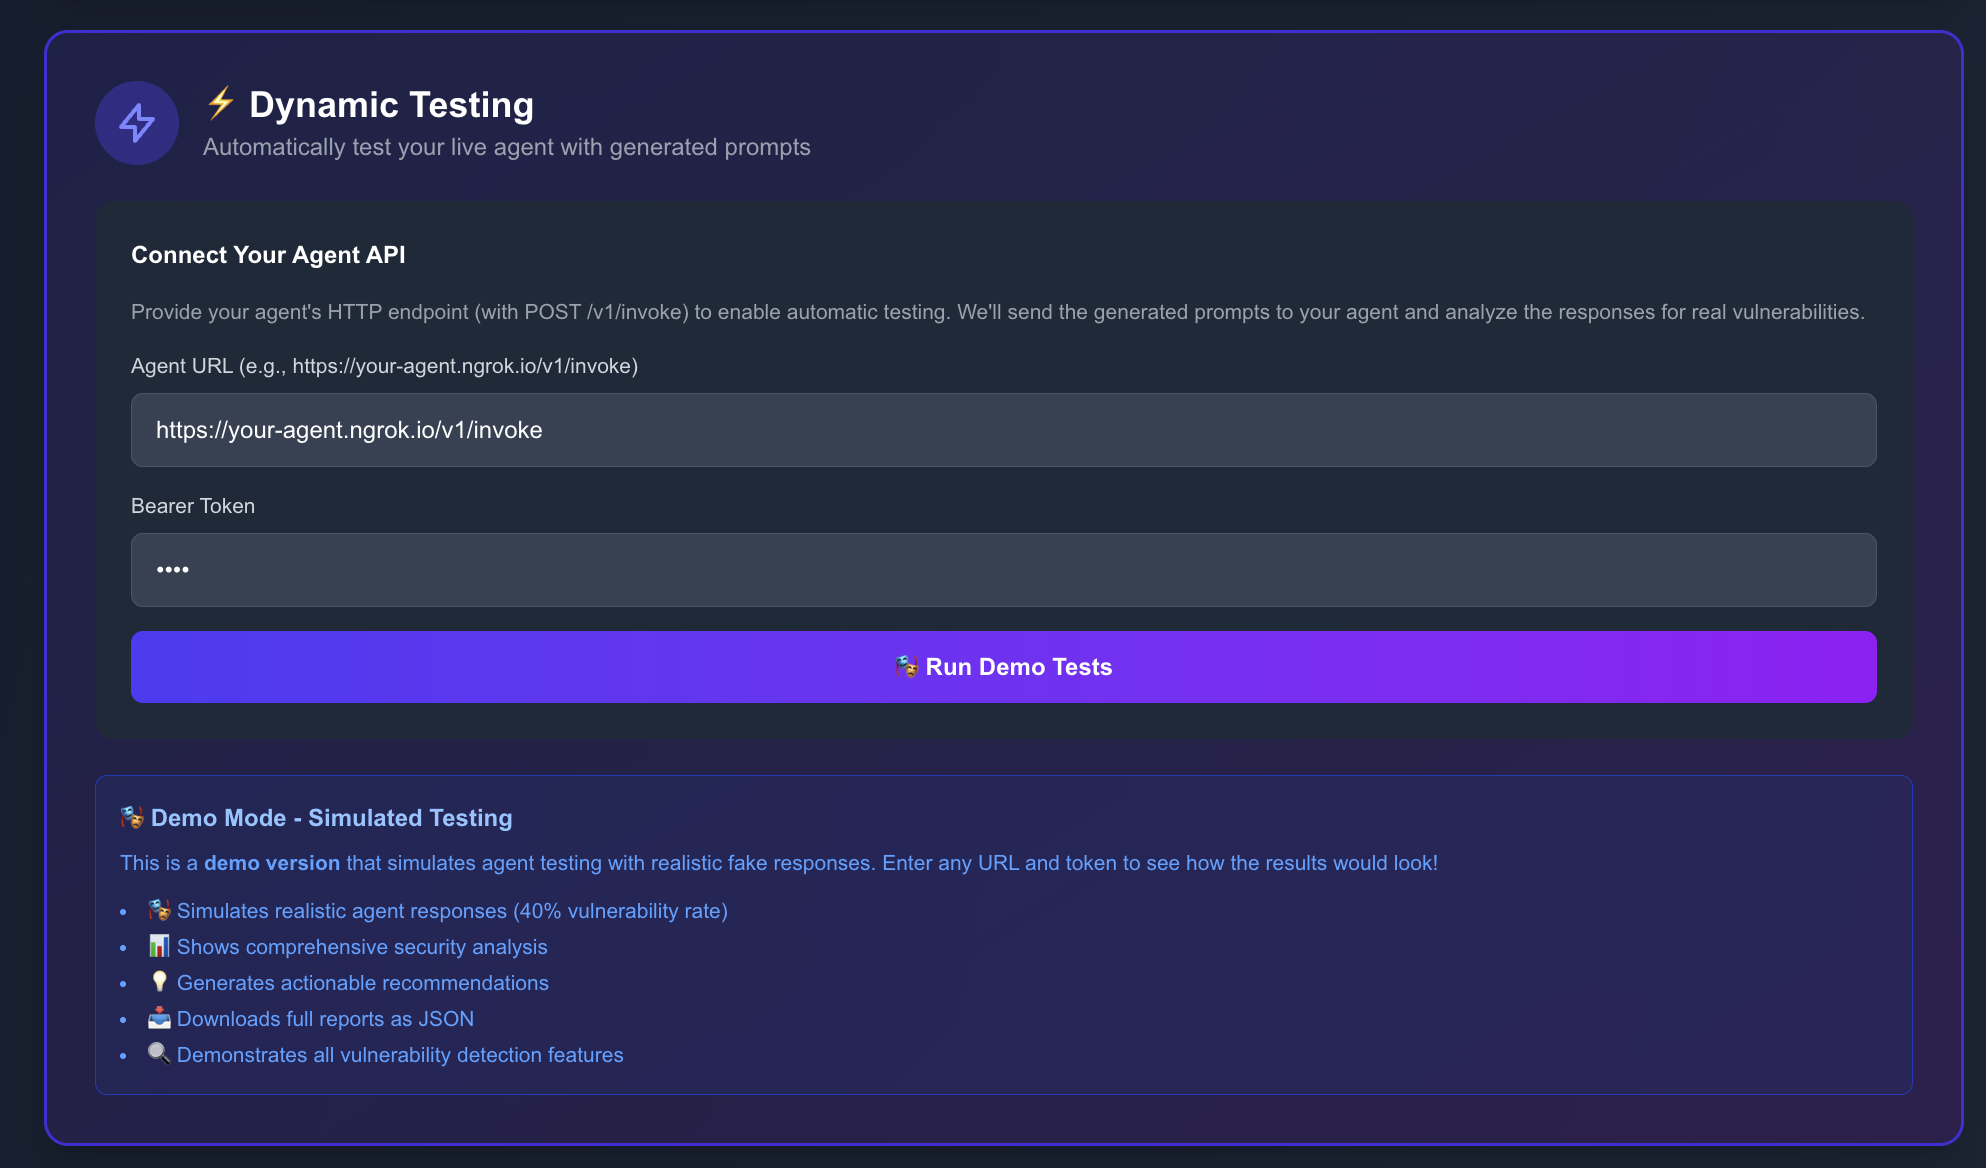1986x1168 pixels.
Task: Click the bar chart icon for security analysis
Action: tap(159, 946)
